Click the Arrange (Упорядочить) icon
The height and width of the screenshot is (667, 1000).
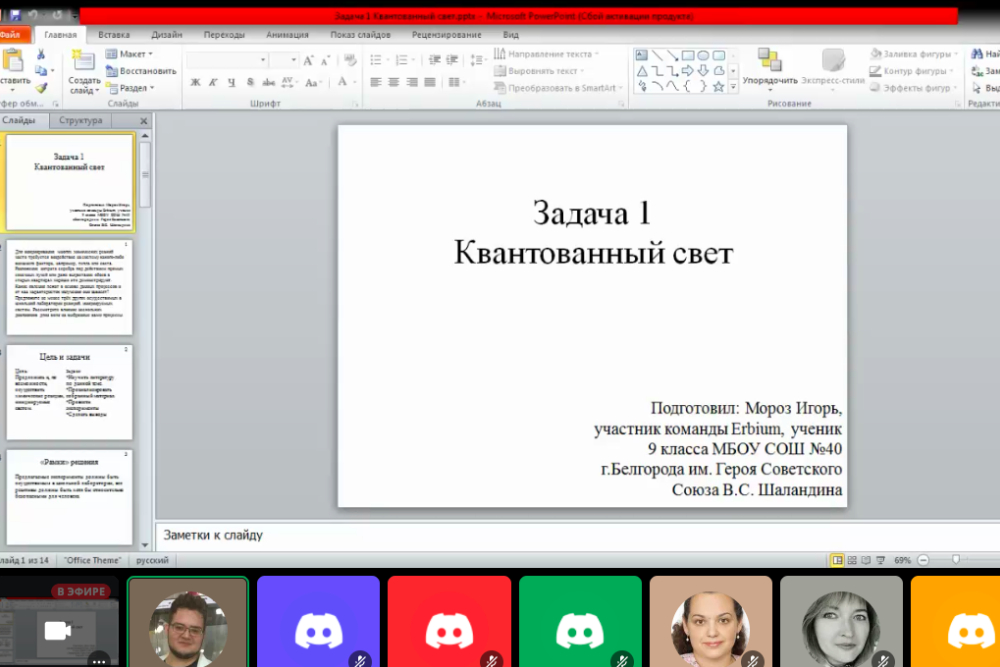(x=769, y=62)
